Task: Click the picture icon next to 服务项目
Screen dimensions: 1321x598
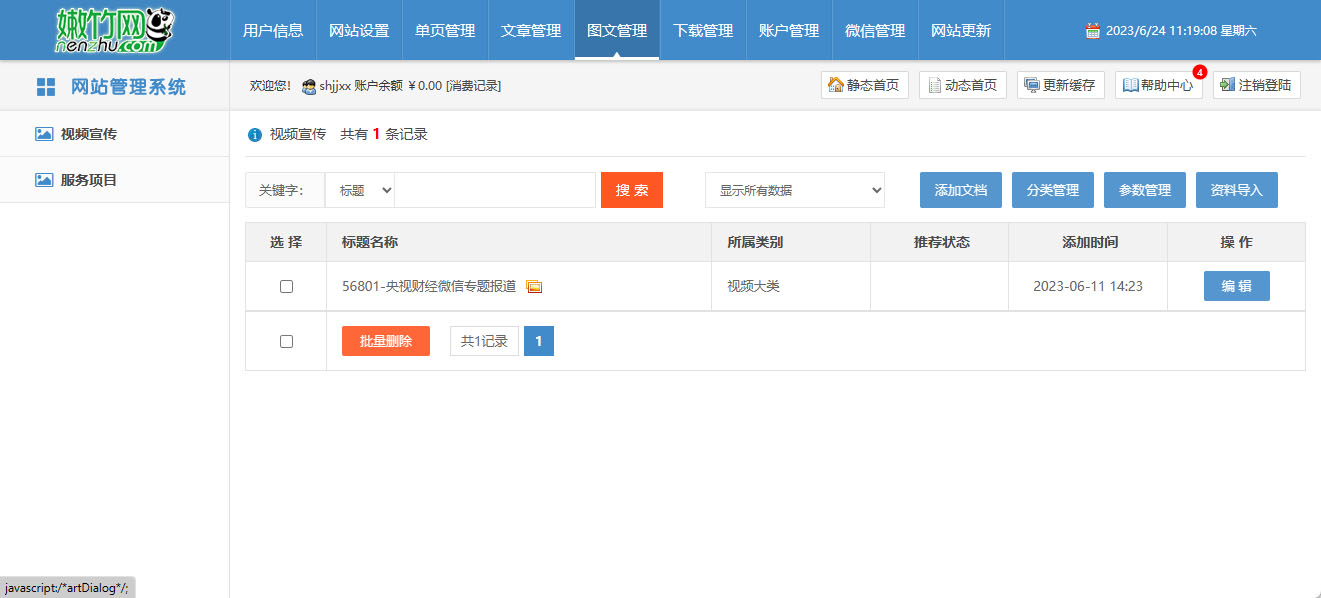Action: (44, 180)
